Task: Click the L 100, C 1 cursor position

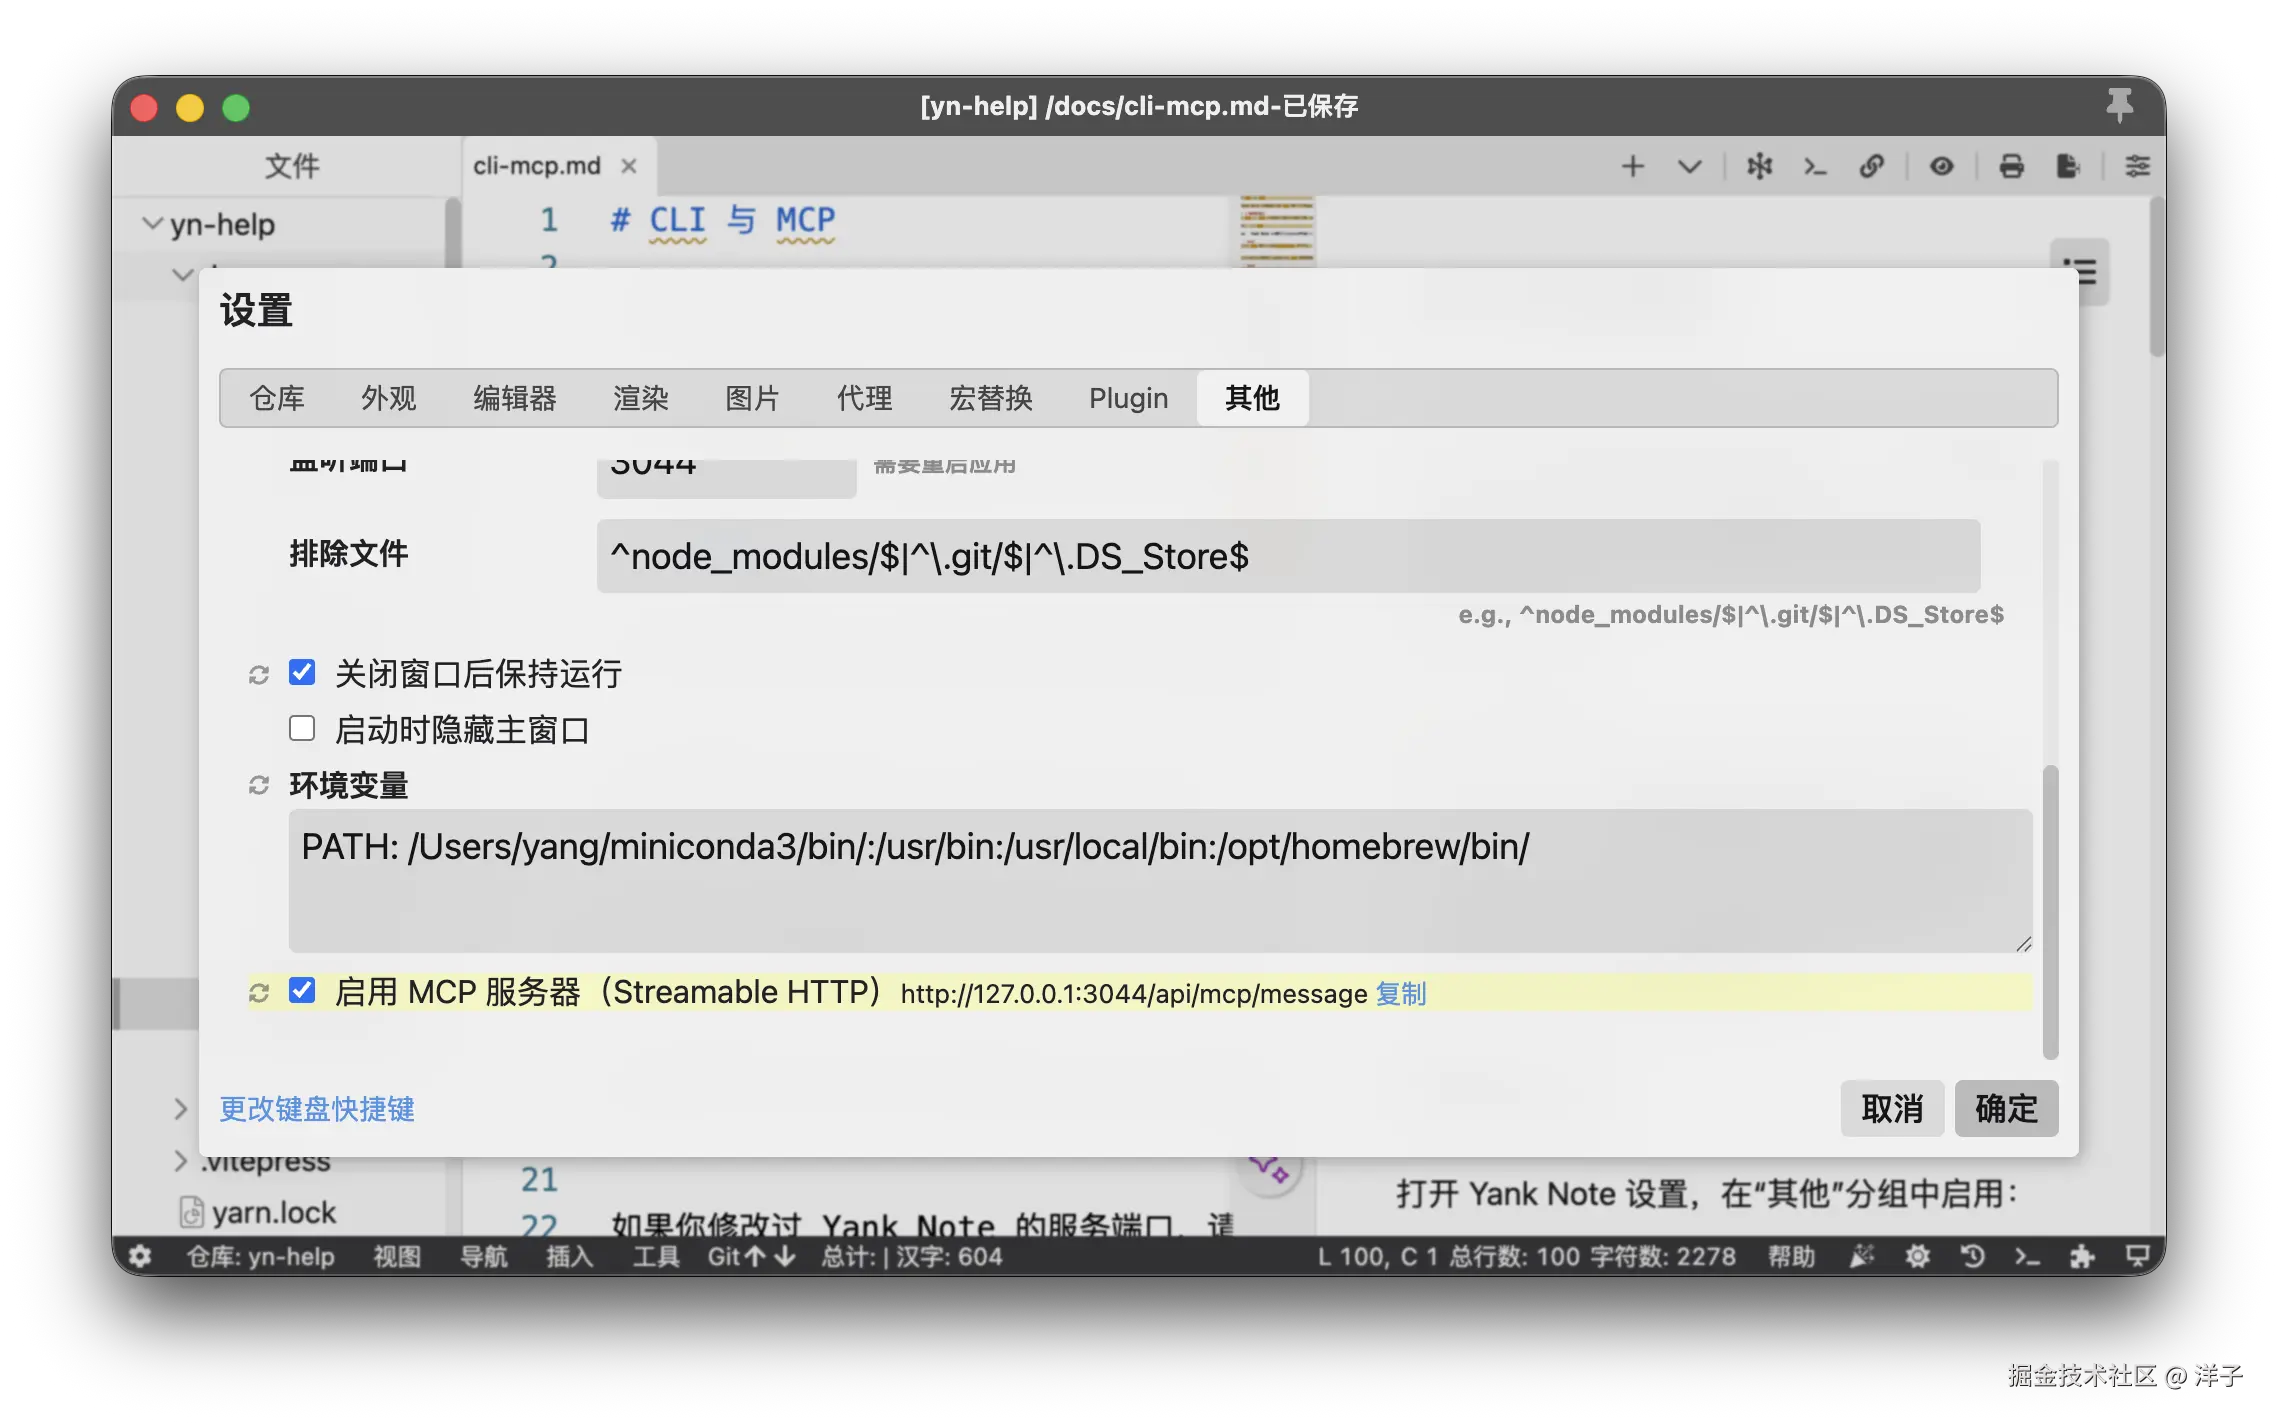Action: pyautogui.click(x=1377, y=1256)
